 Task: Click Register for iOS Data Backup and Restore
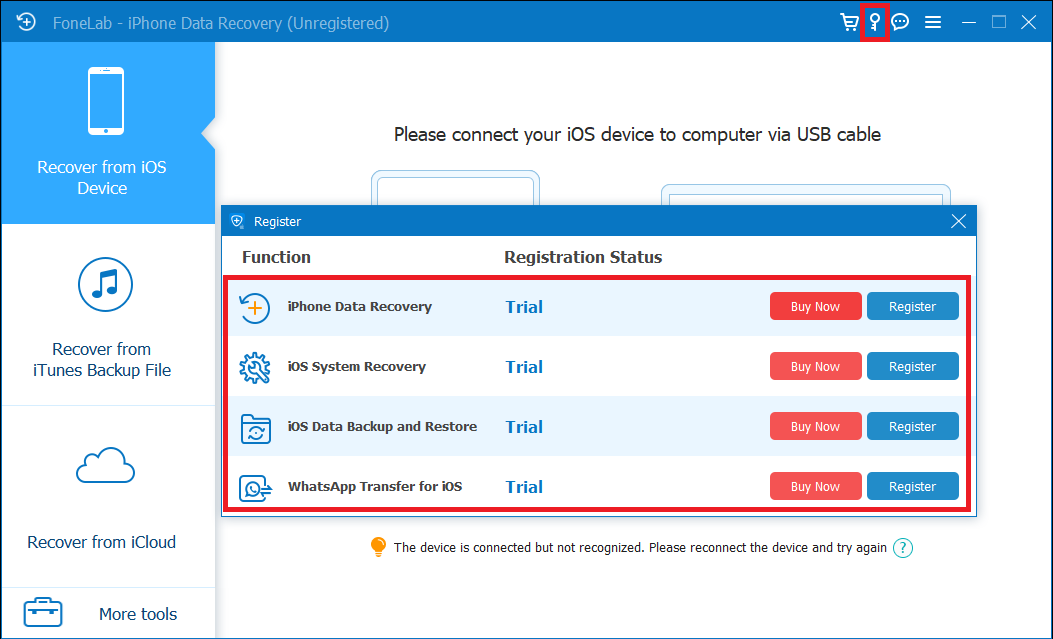point(912,426)
